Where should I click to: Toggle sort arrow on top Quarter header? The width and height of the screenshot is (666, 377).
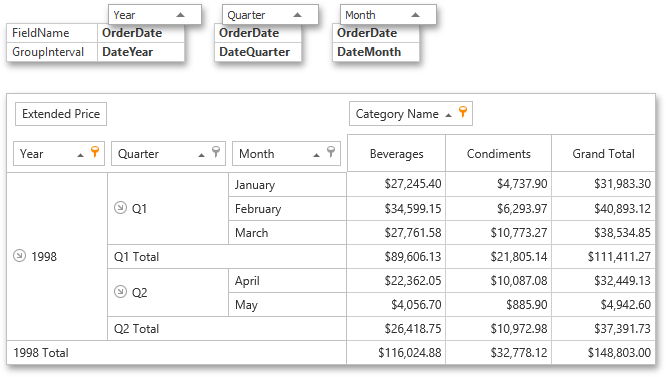pos(298,15)
